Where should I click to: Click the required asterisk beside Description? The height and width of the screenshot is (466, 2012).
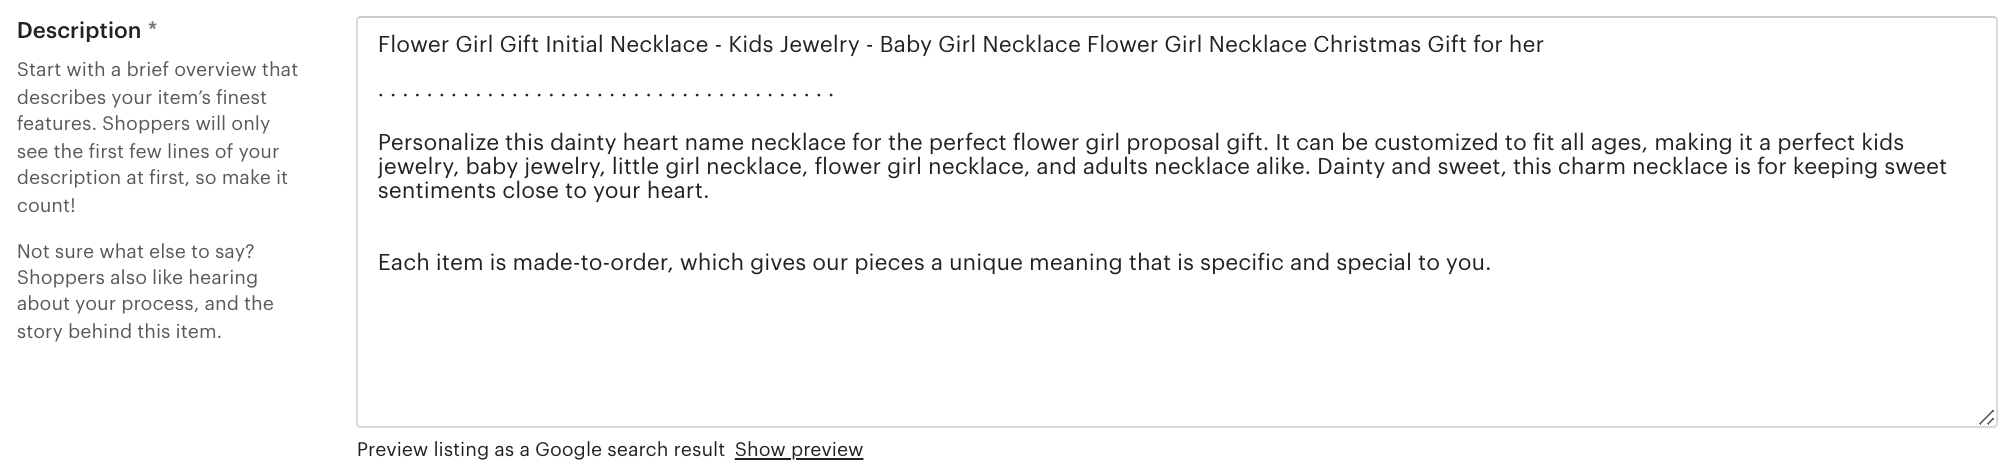152,30
